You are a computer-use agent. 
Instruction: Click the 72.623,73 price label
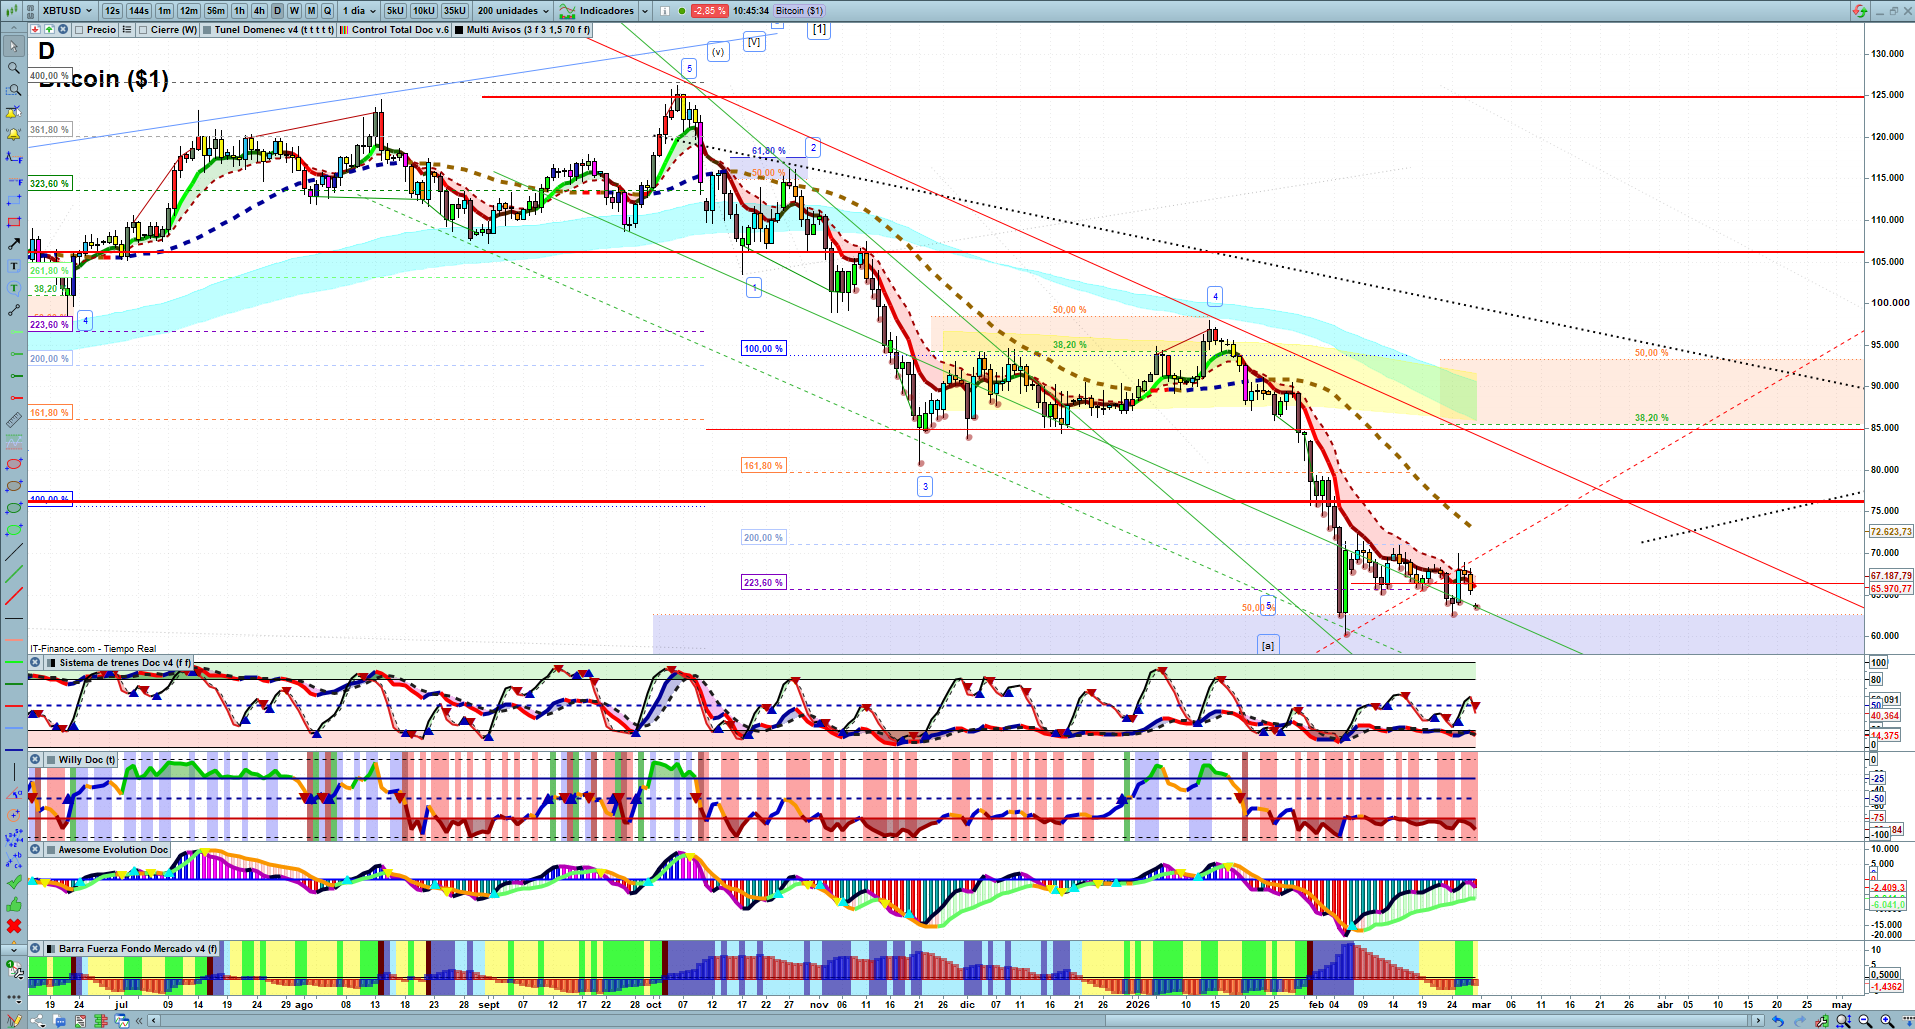click(1891, 532)
